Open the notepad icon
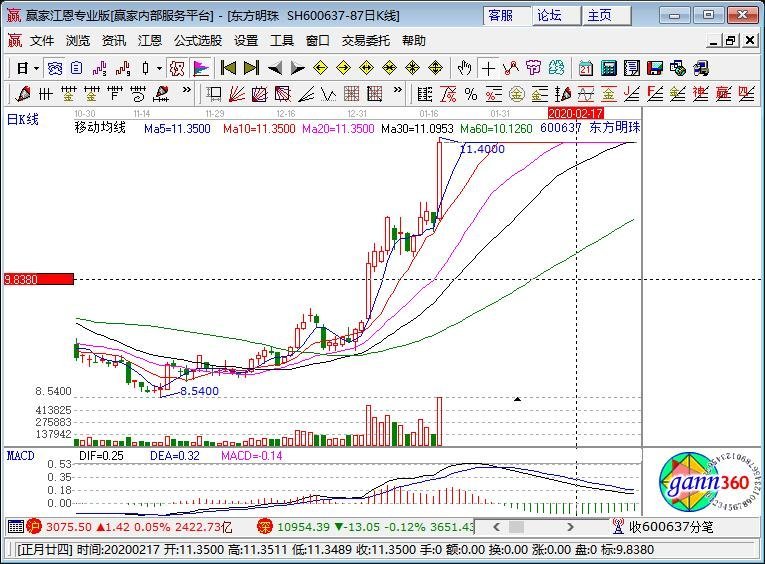Viewport: 765px width, 564px height. click(631, 68)
